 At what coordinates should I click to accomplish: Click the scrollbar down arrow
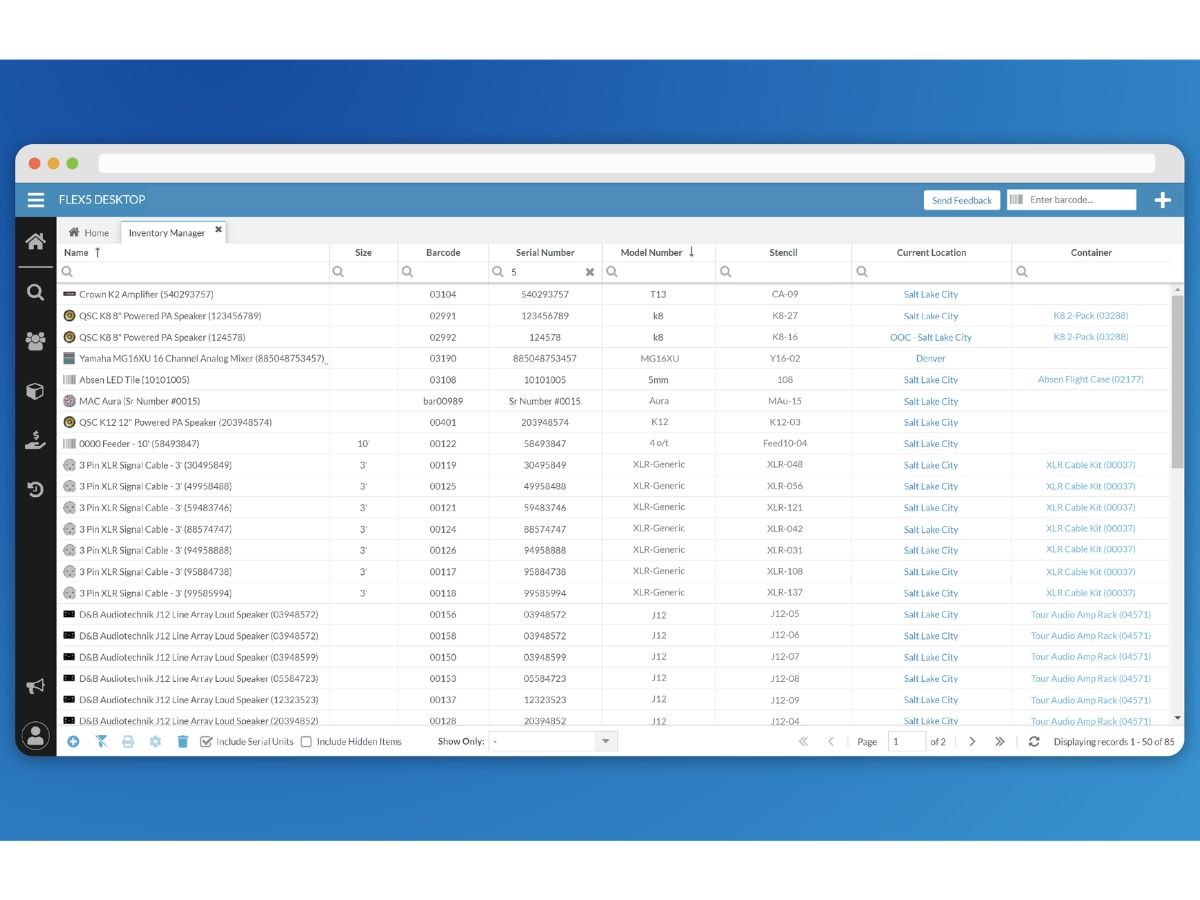click(x=1177, y=718)
